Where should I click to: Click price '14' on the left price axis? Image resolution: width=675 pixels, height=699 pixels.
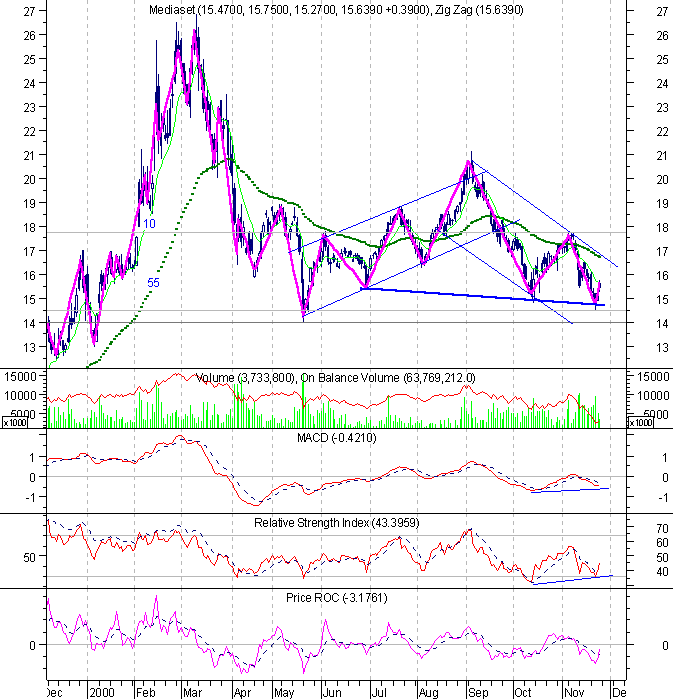pyautogui.click(x=29, y=323)
